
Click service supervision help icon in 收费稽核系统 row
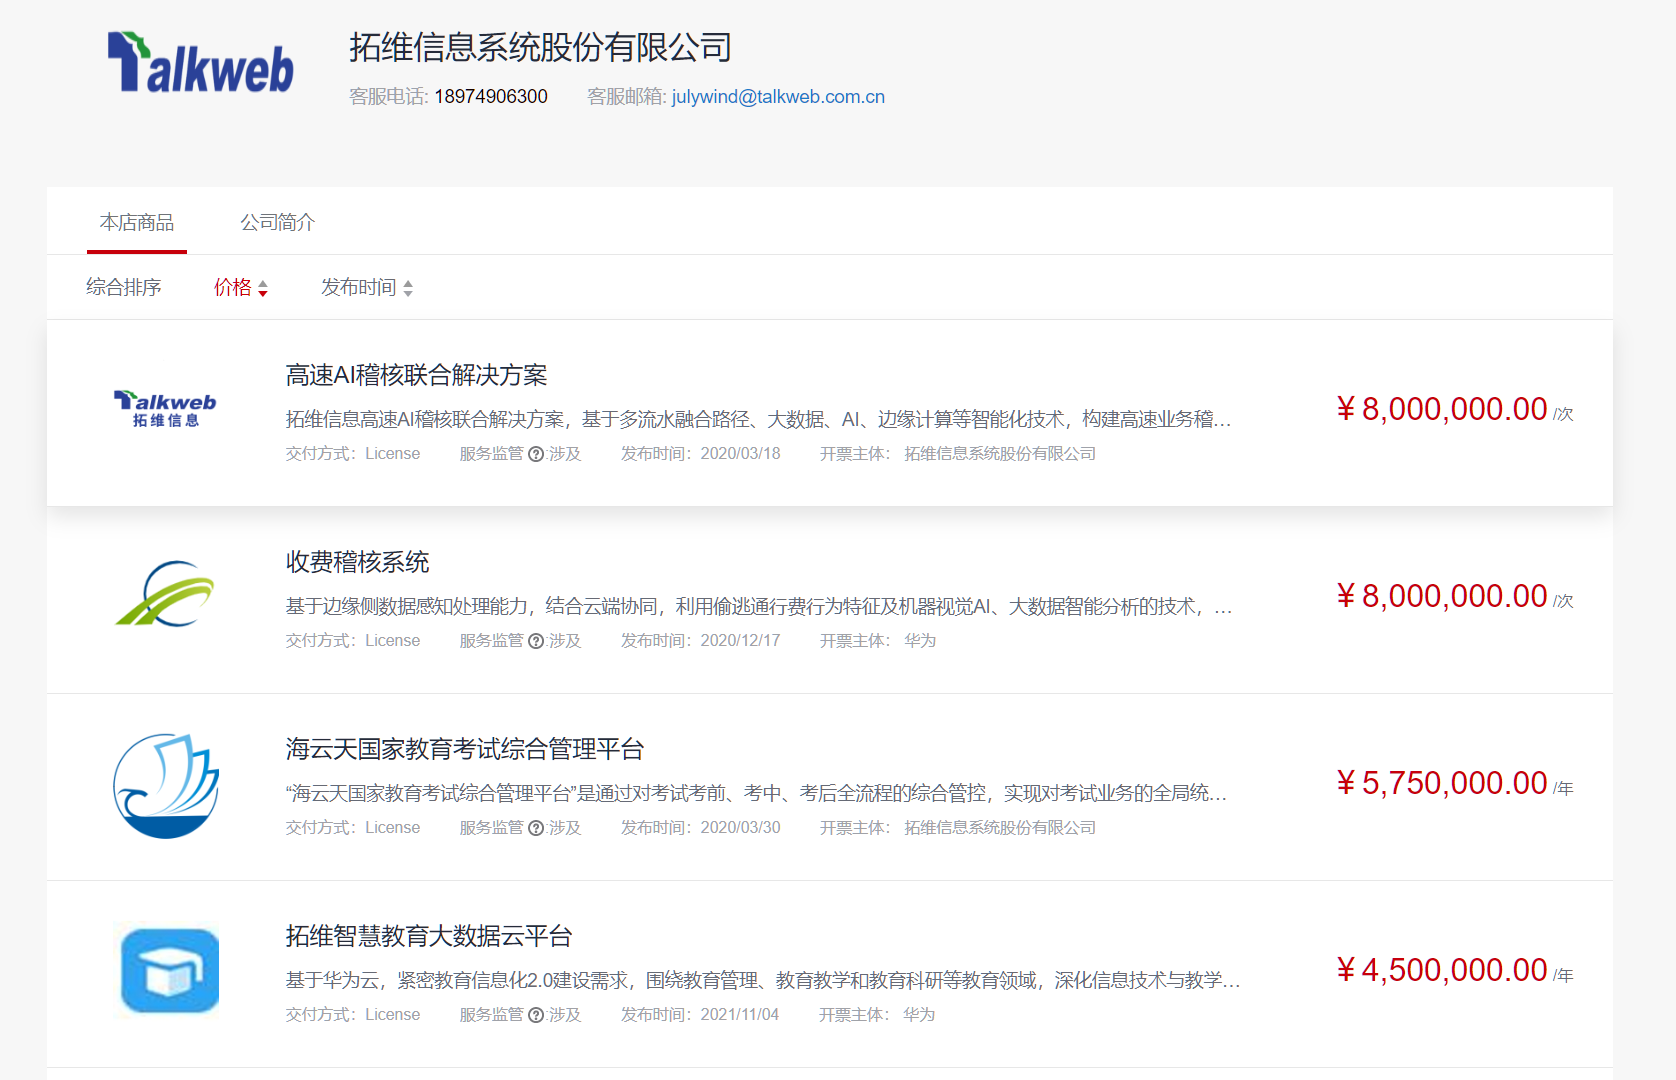pyautogui.click(x=536, y=641)
